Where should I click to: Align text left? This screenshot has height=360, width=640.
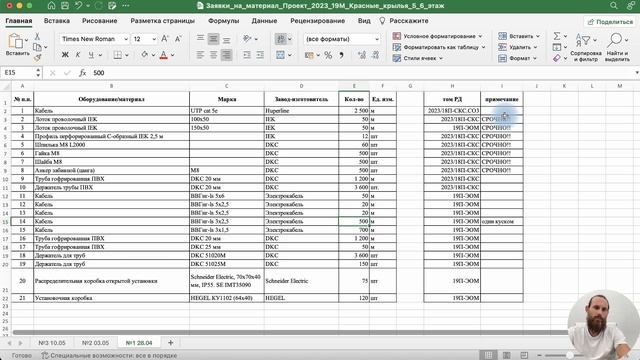200,55
